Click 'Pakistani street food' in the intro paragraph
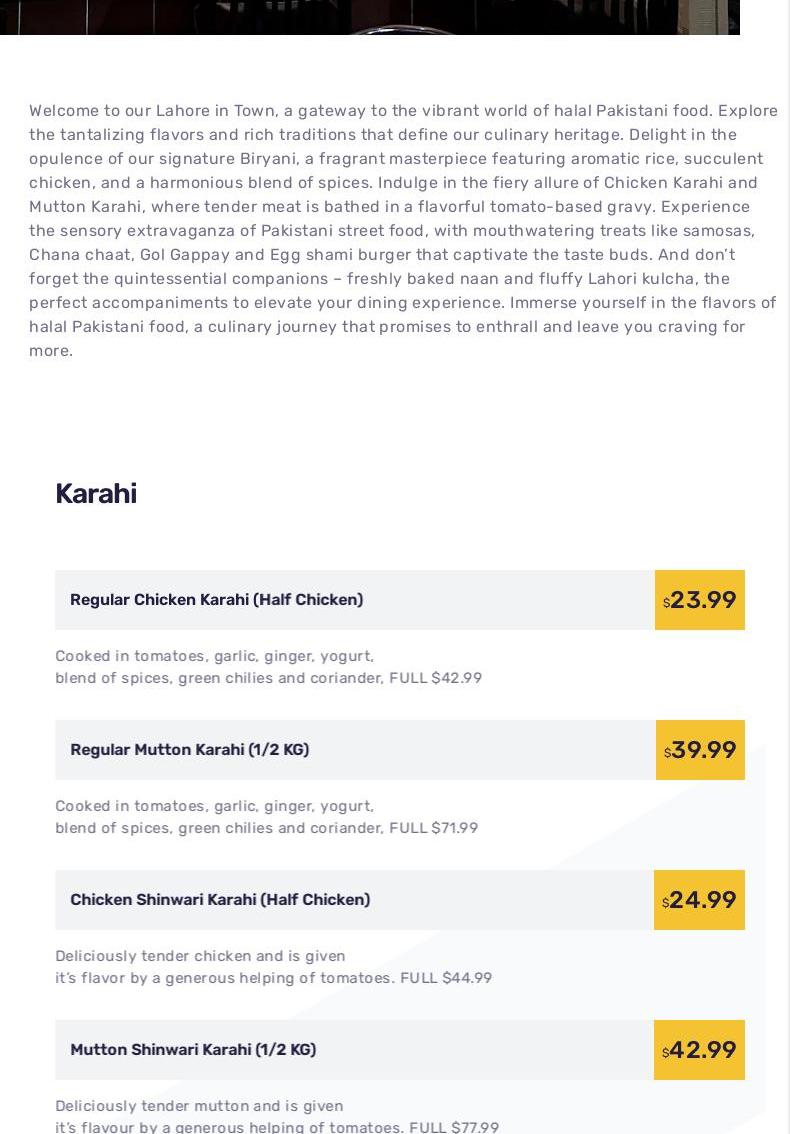Image resolution: width=790 pixels, height=1134 pixels. 343,231
